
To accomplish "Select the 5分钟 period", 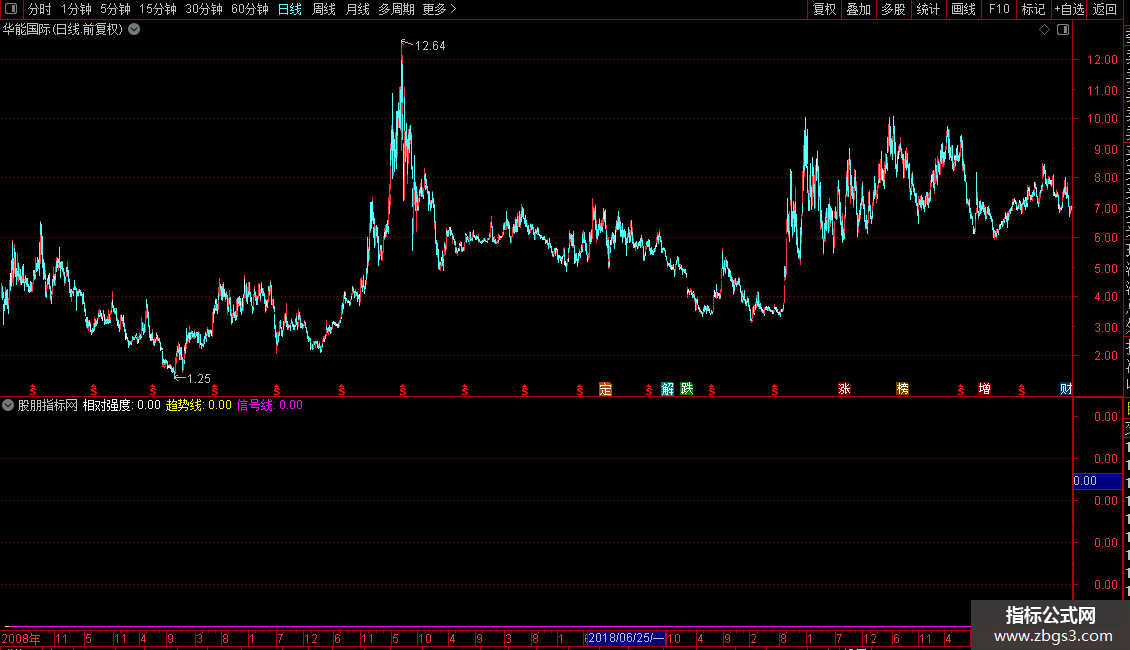I will tap(115, 9).
